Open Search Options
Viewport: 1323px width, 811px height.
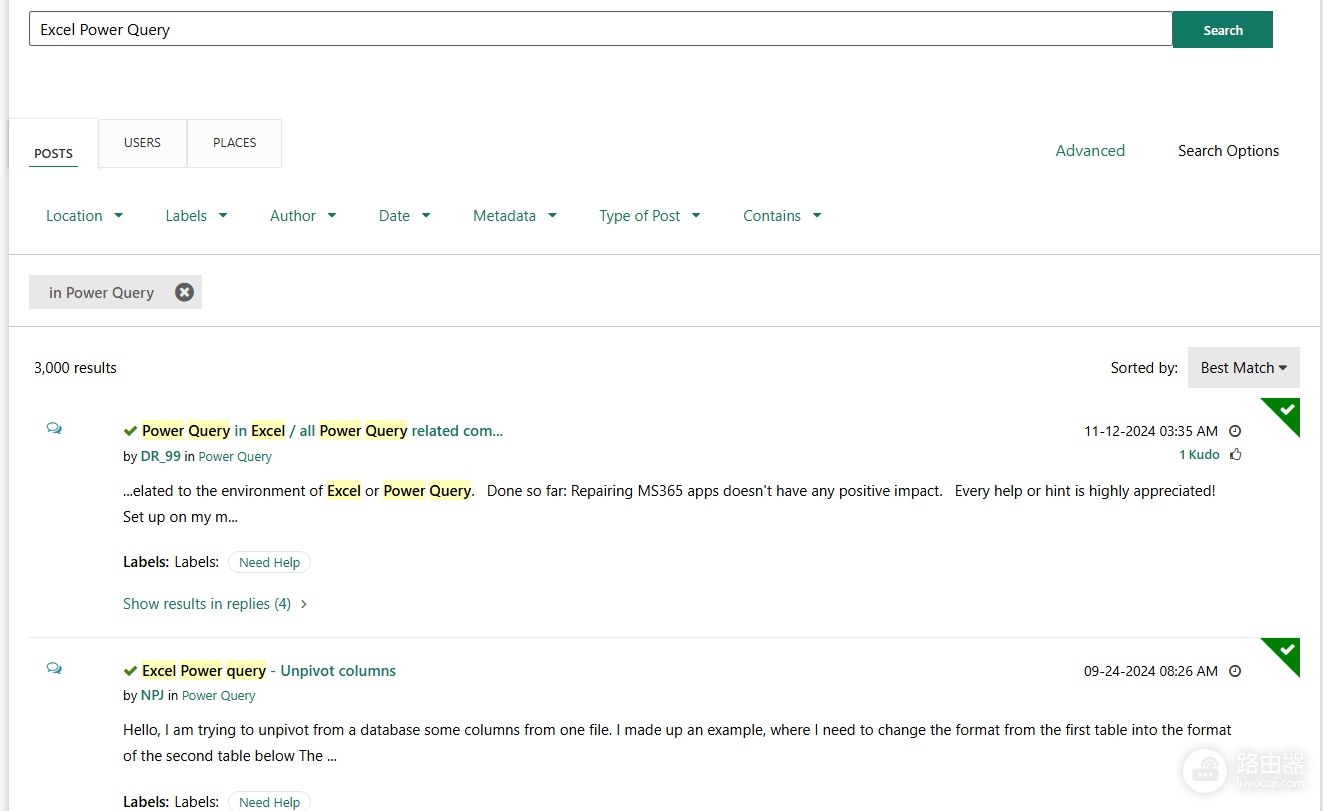coord(1228,151)
